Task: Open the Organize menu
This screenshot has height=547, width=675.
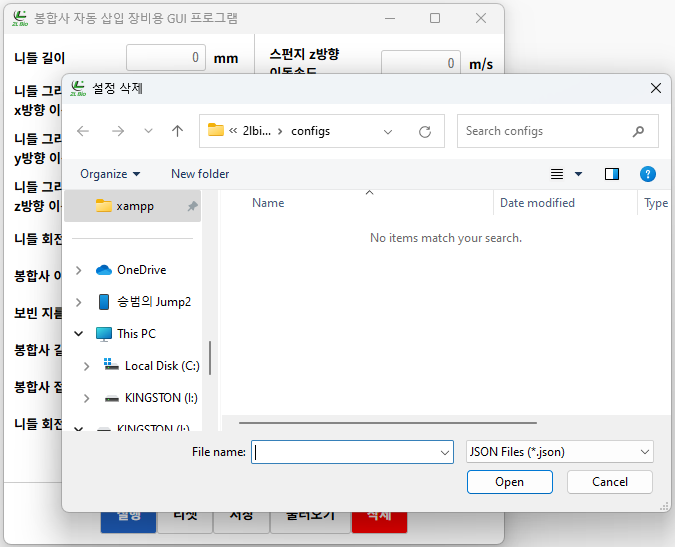Action: 110,174
